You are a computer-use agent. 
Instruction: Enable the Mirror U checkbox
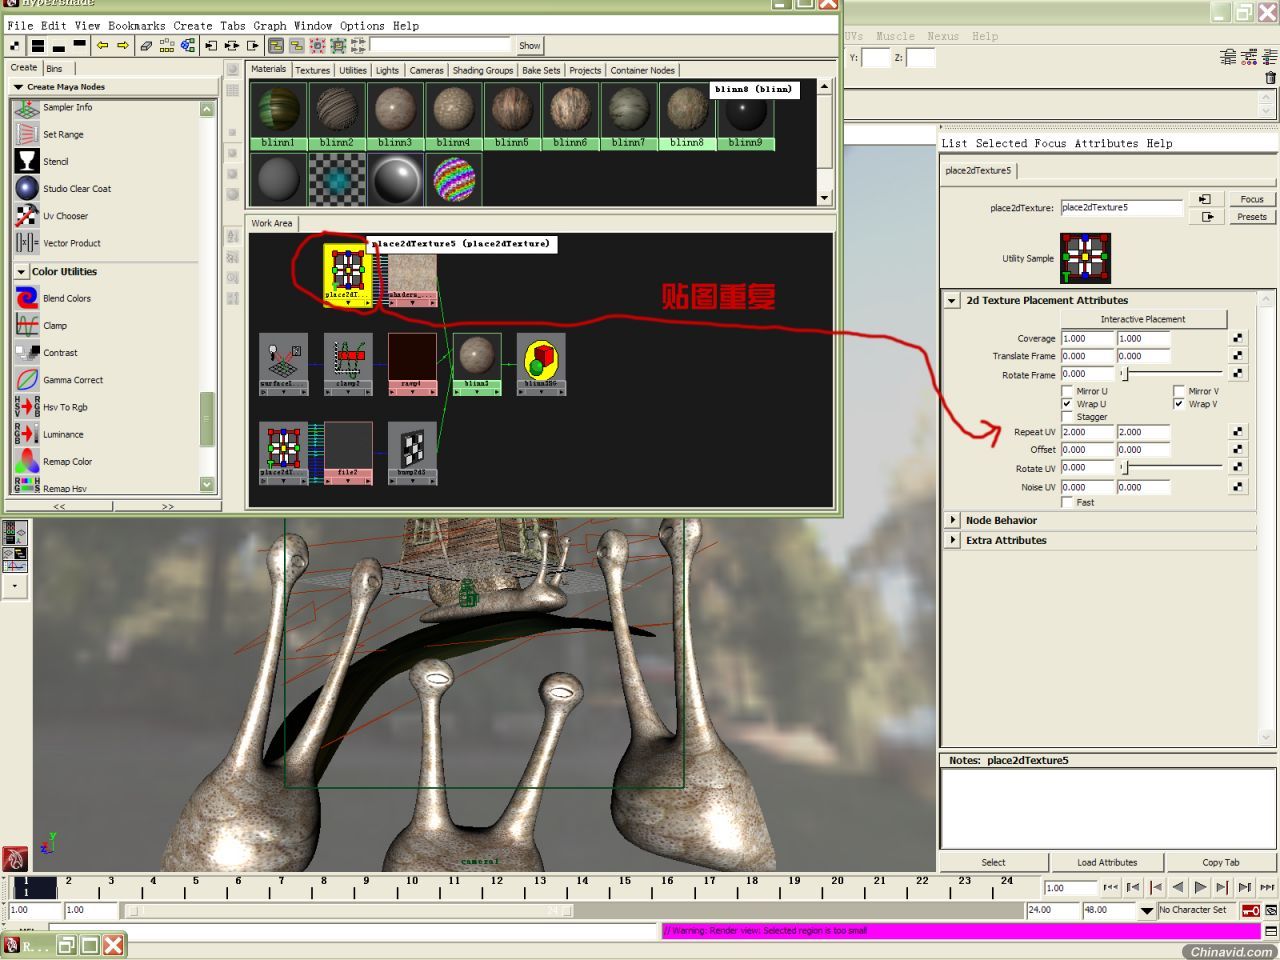pos(1067,391)
